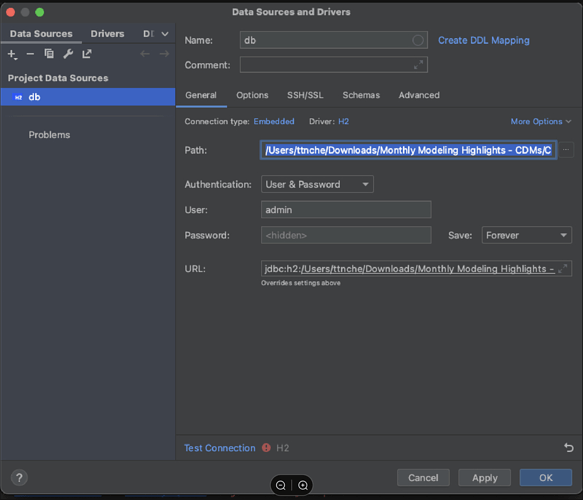Click the revert changes arrow icon
The width and height of the screenshot is (583, 500).
click(568, 448)
